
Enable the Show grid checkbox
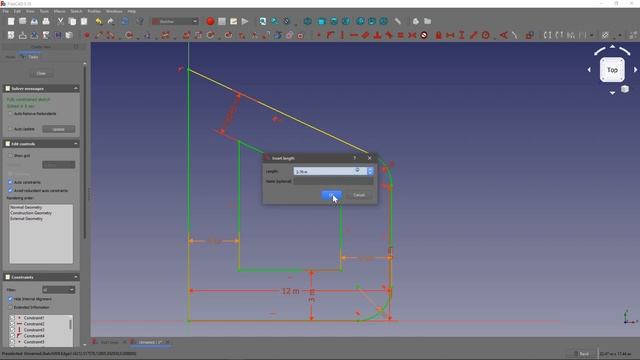[11, 156]
